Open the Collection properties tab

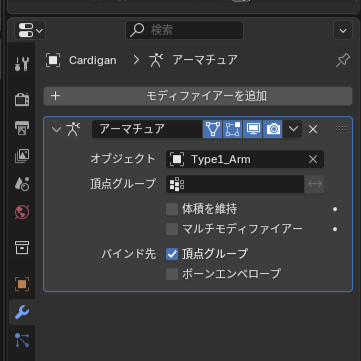tap(22, 248)
